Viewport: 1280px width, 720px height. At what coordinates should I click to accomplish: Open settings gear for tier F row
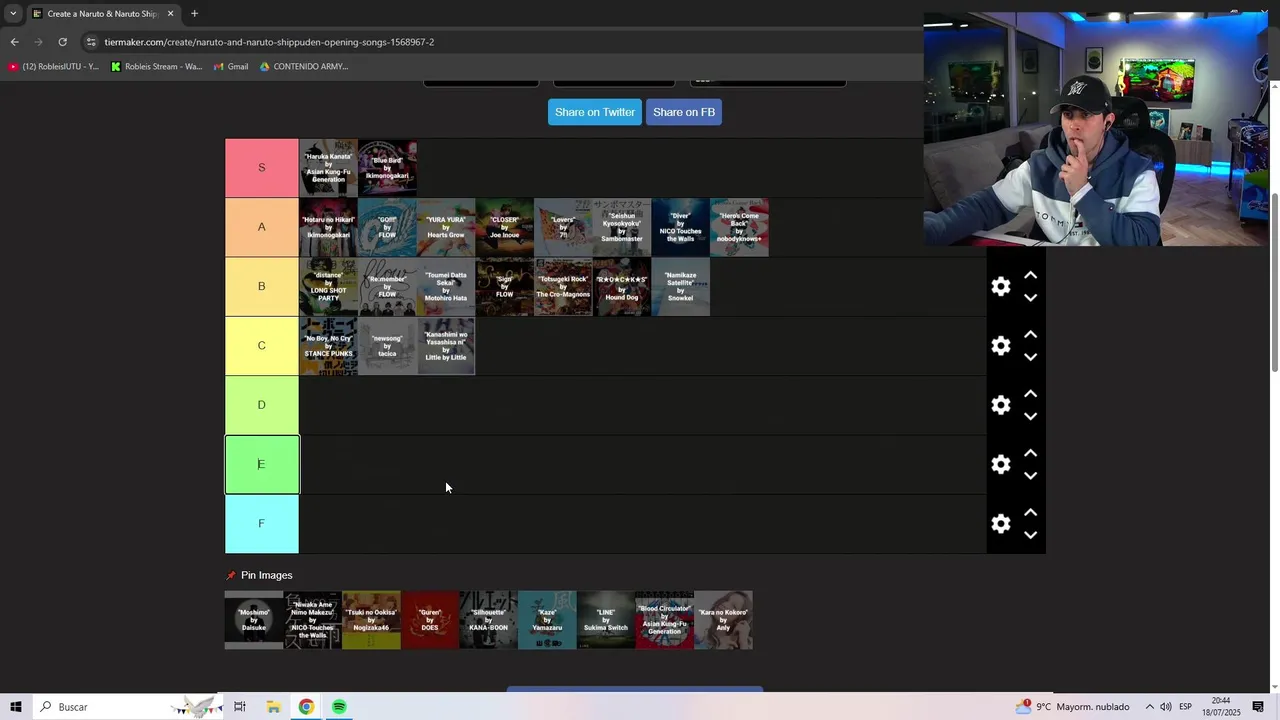pos(1001,524)
